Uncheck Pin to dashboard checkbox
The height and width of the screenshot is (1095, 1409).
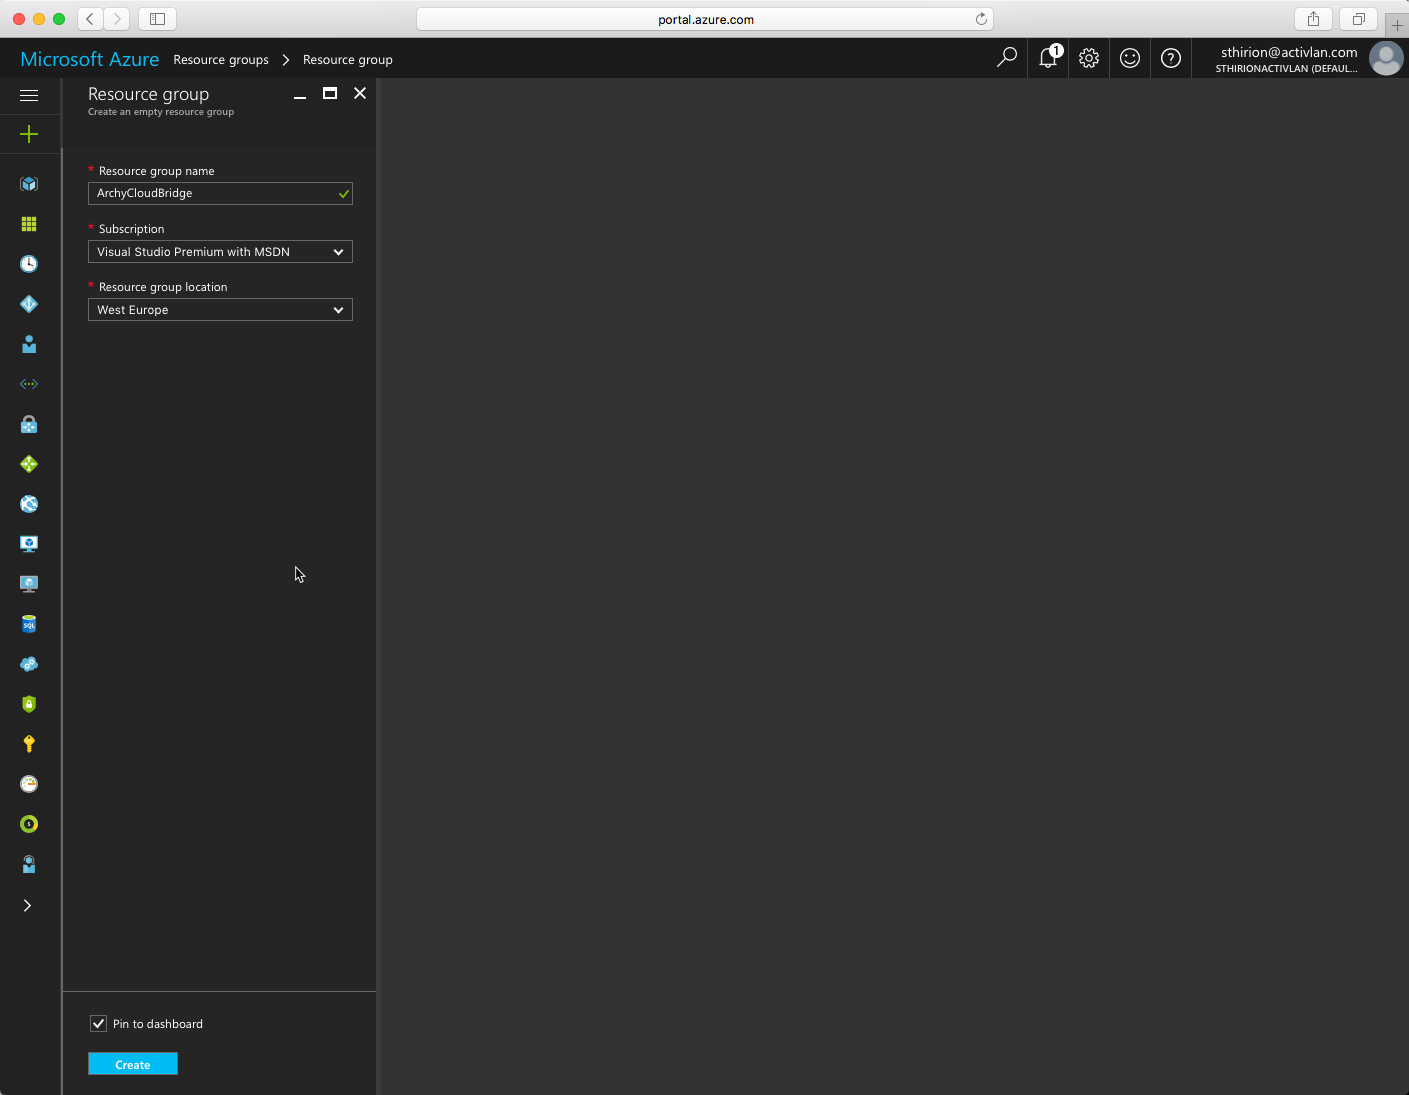98,1023
